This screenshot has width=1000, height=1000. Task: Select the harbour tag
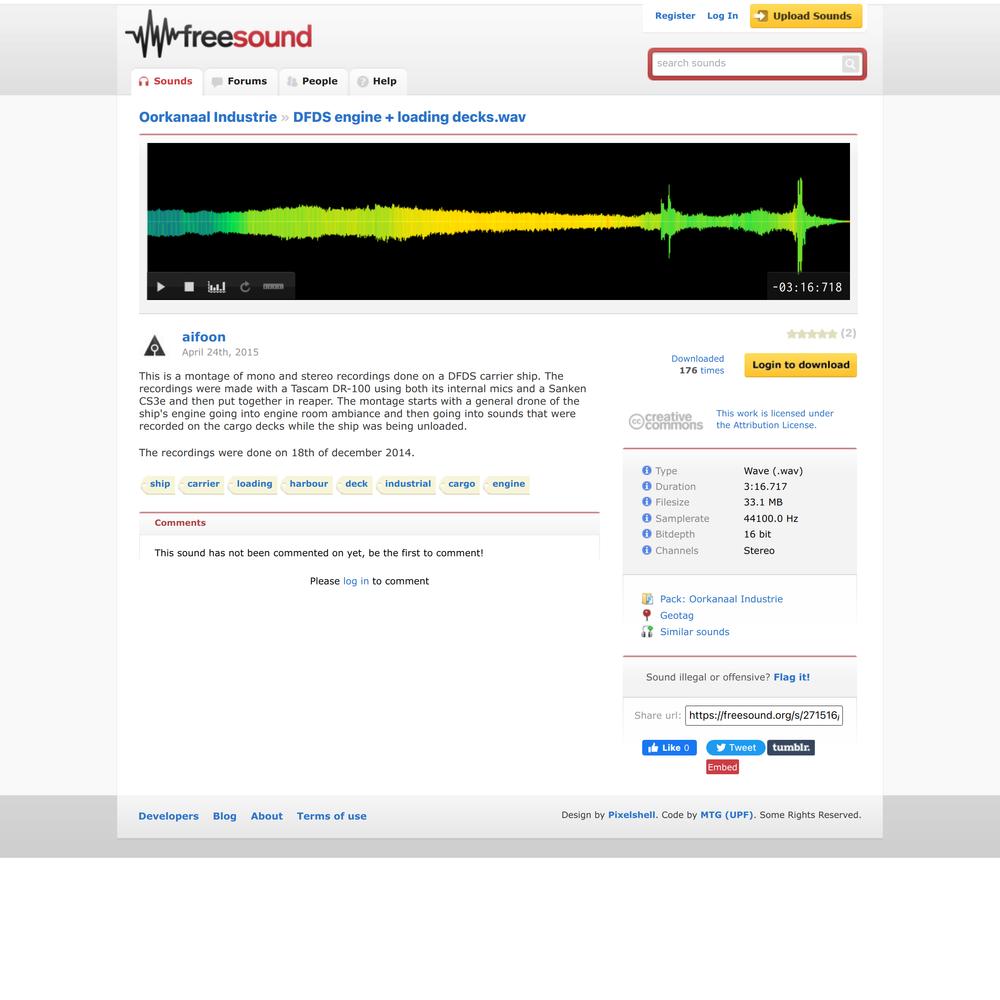(x=308, y=484)
